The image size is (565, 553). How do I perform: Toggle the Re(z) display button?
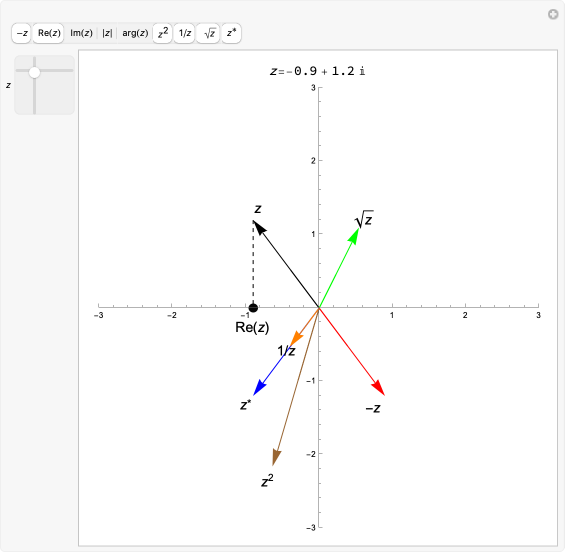(x=49, y=33)
